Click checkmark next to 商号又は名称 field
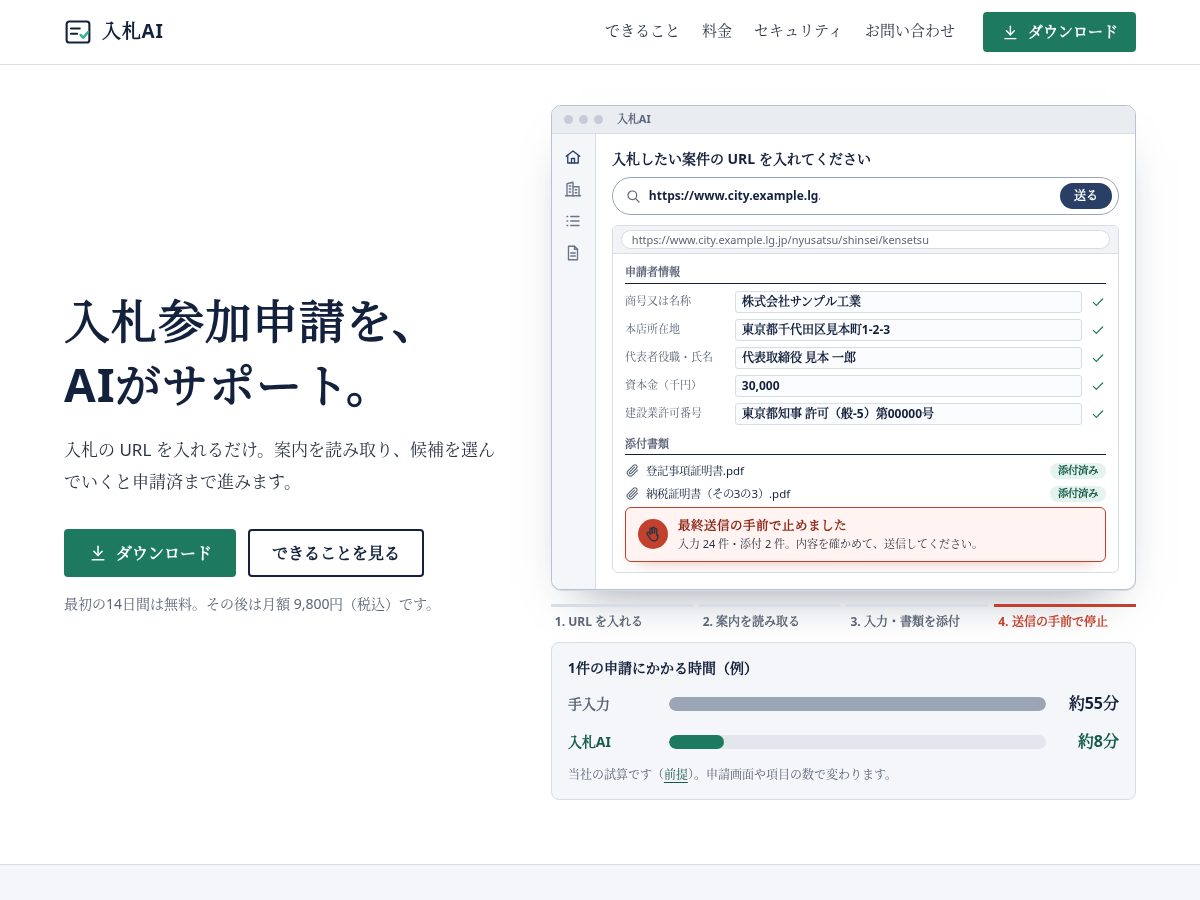Screen dimensions: 1200x900 coord(1098,302)
